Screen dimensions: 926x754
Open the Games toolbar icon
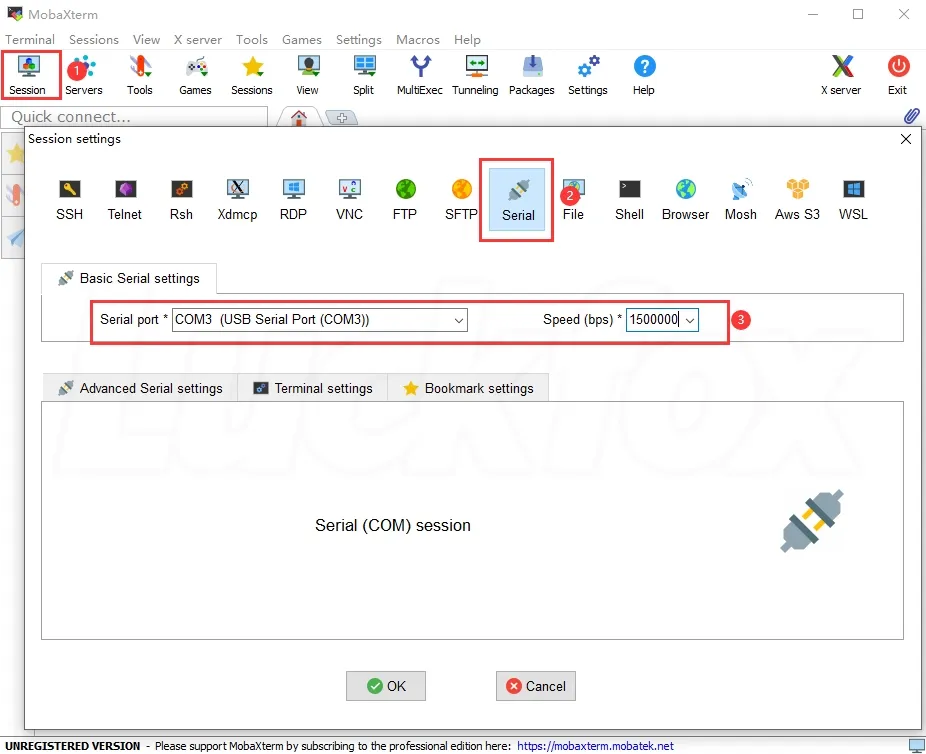tap(195, 74)
